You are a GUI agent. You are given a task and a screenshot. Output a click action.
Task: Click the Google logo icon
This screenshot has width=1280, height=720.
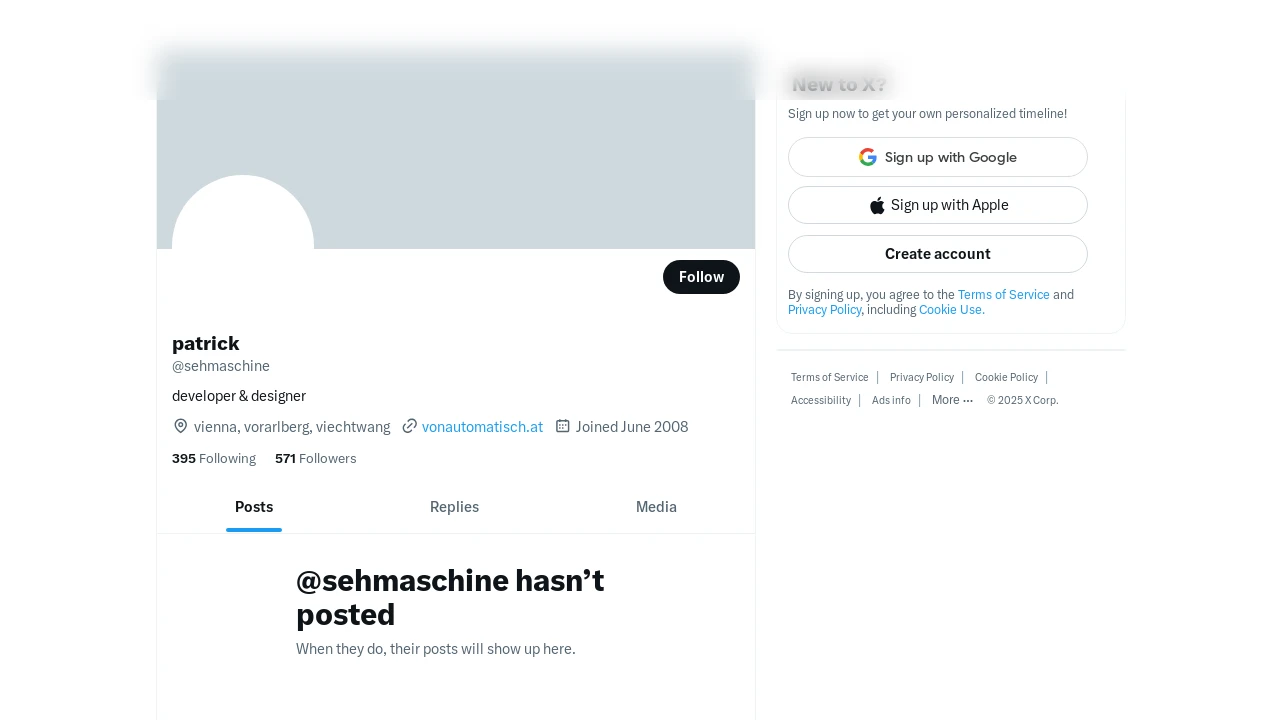click(868, 157)
